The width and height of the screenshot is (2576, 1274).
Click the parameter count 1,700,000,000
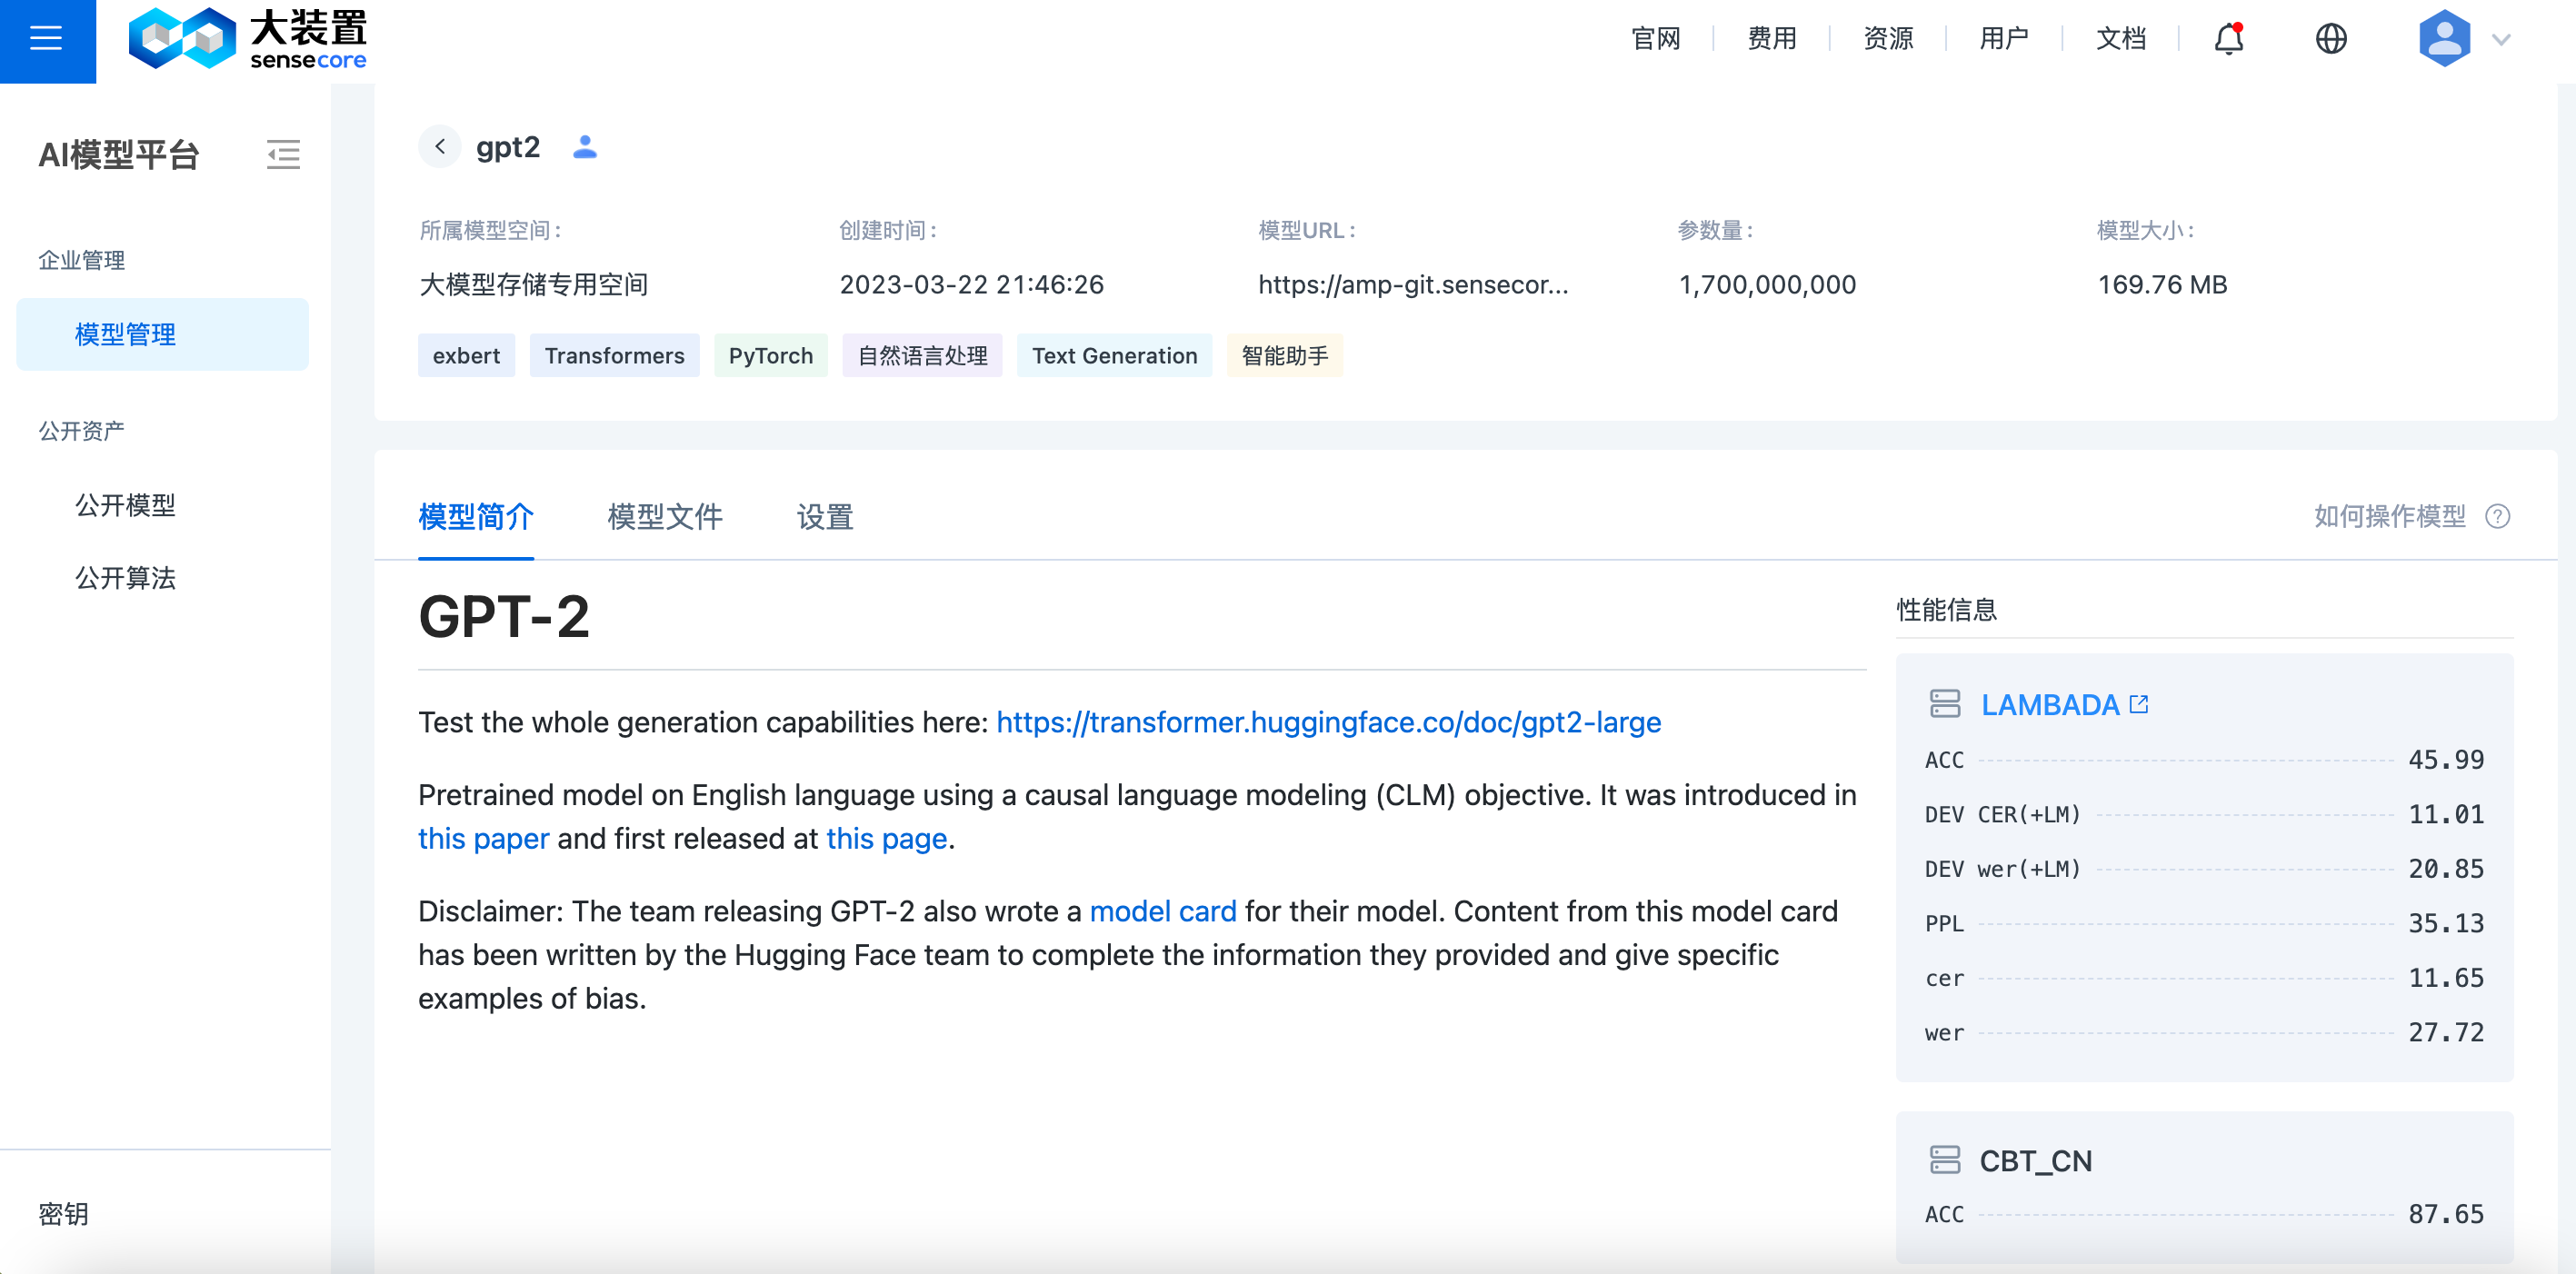(1767, 284)
